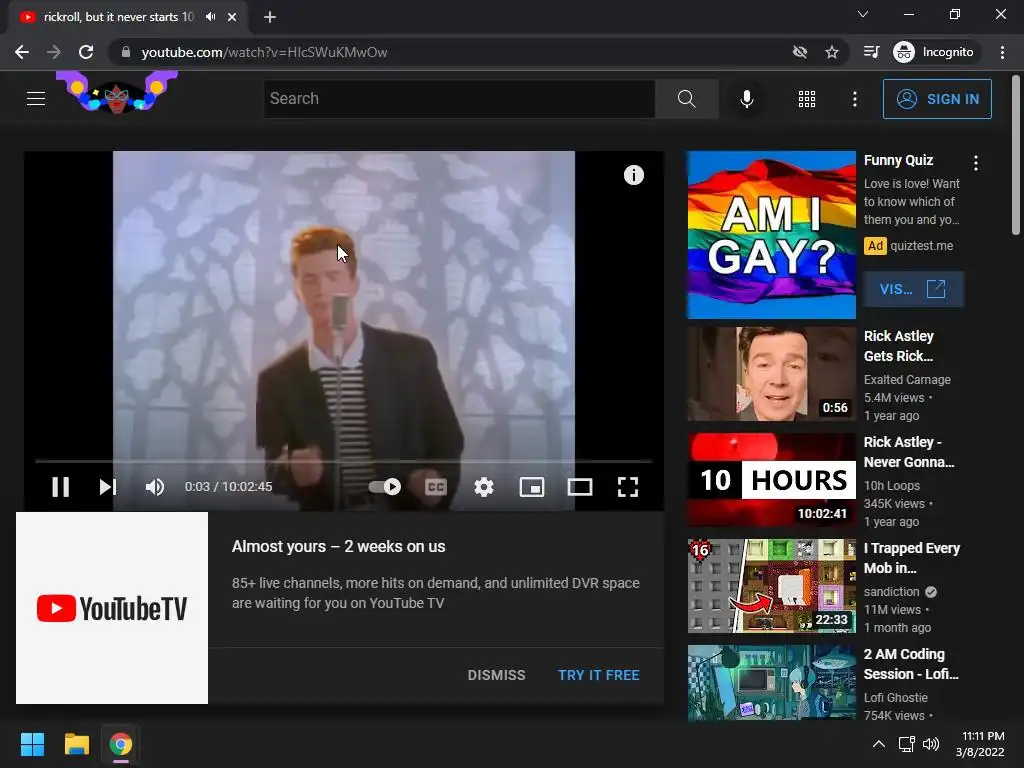Pause the video with the pause button
This screenshot has height=768, width=1024.
click(61, 487)
